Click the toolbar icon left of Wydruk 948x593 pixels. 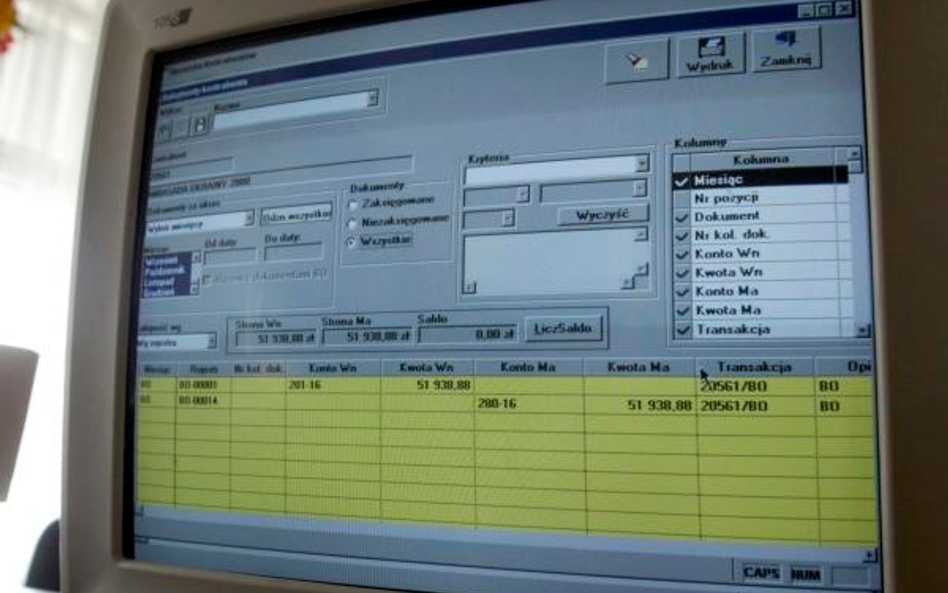tap(637, 60)
